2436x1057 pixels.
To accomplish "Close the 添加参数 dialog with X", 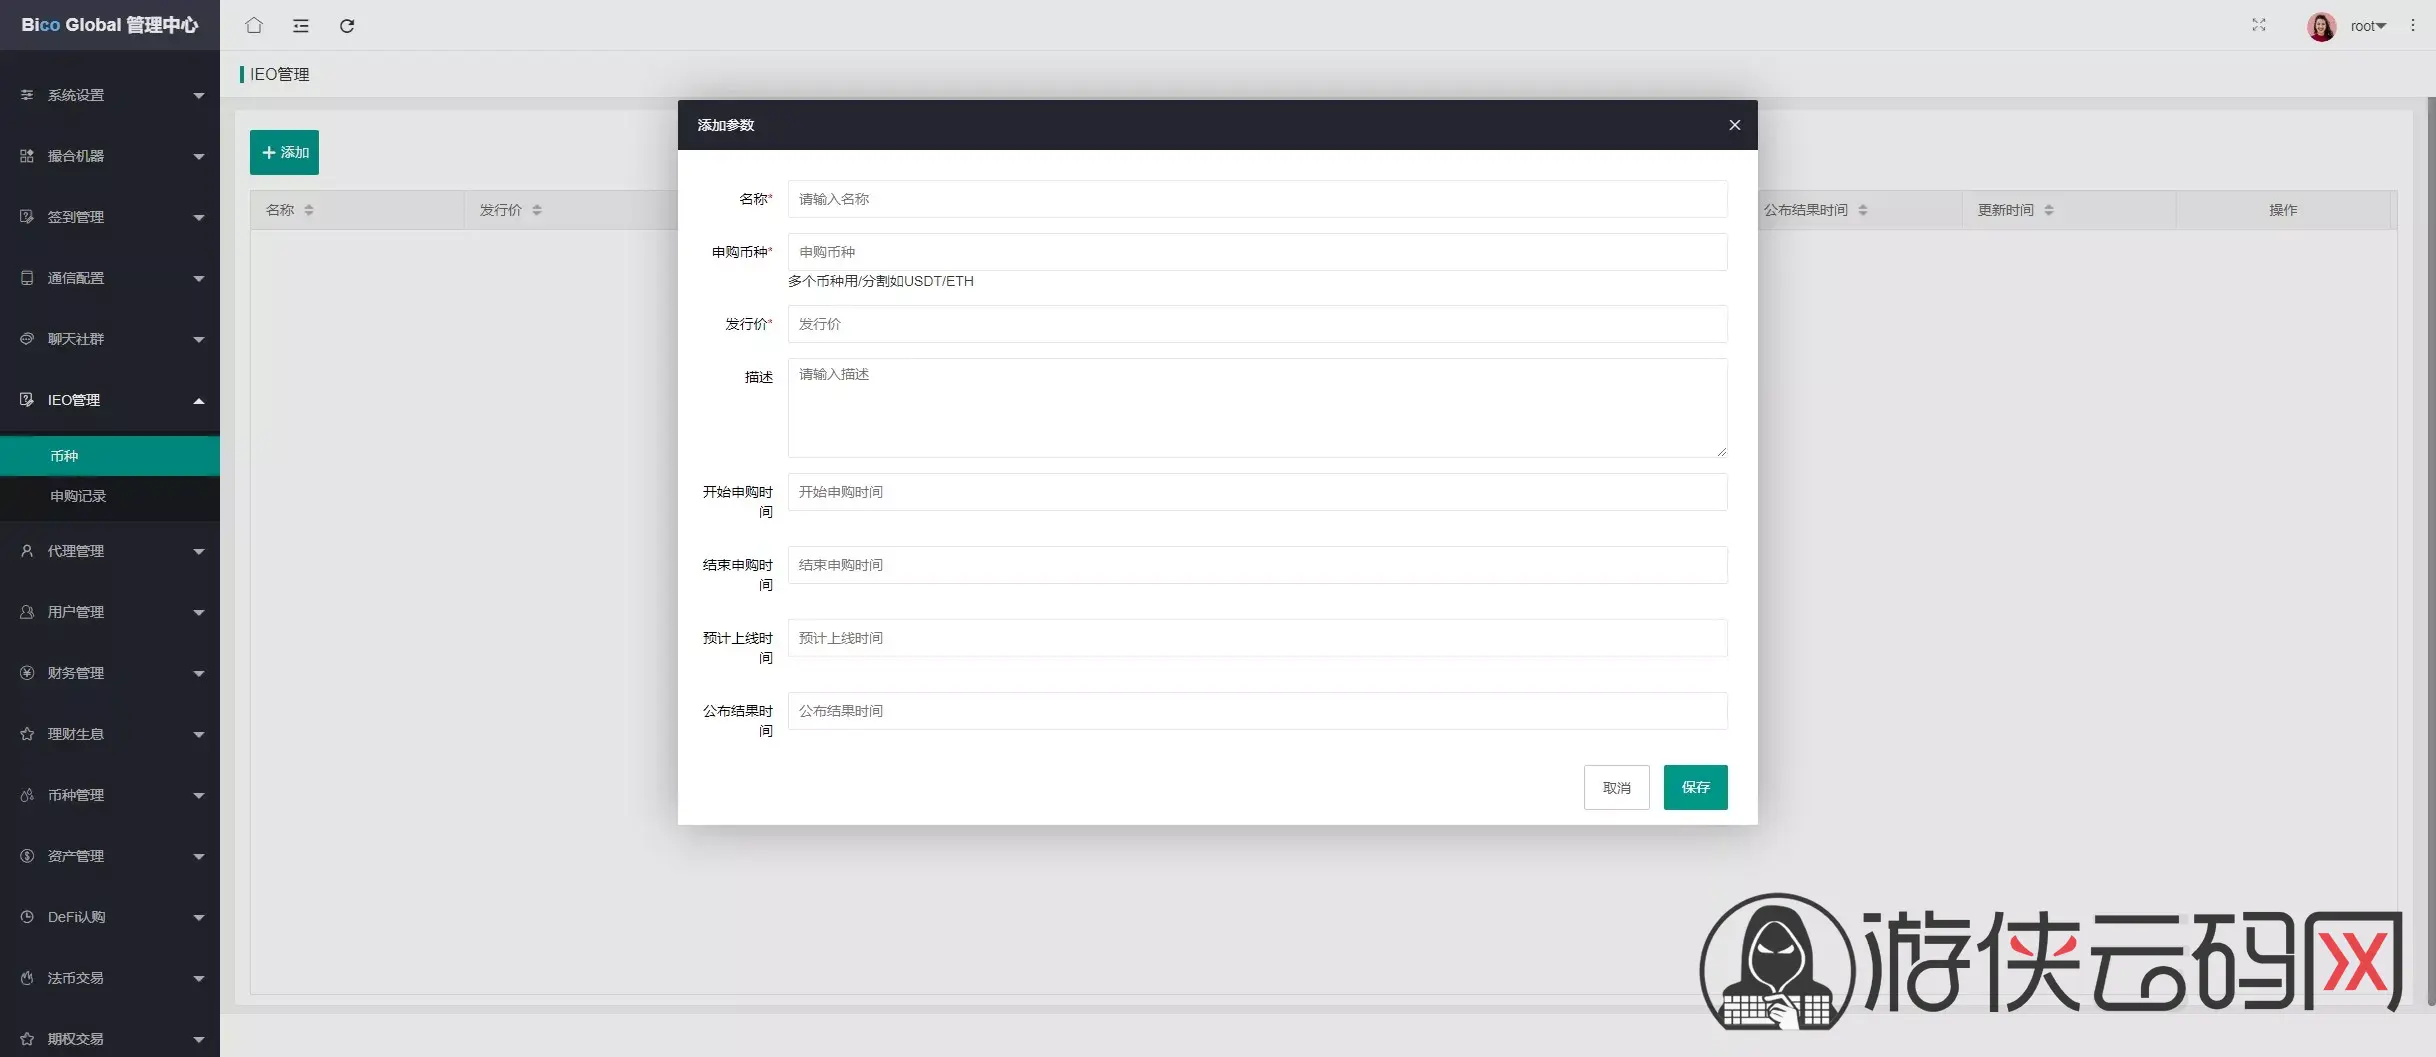I will coord(1734,125).
